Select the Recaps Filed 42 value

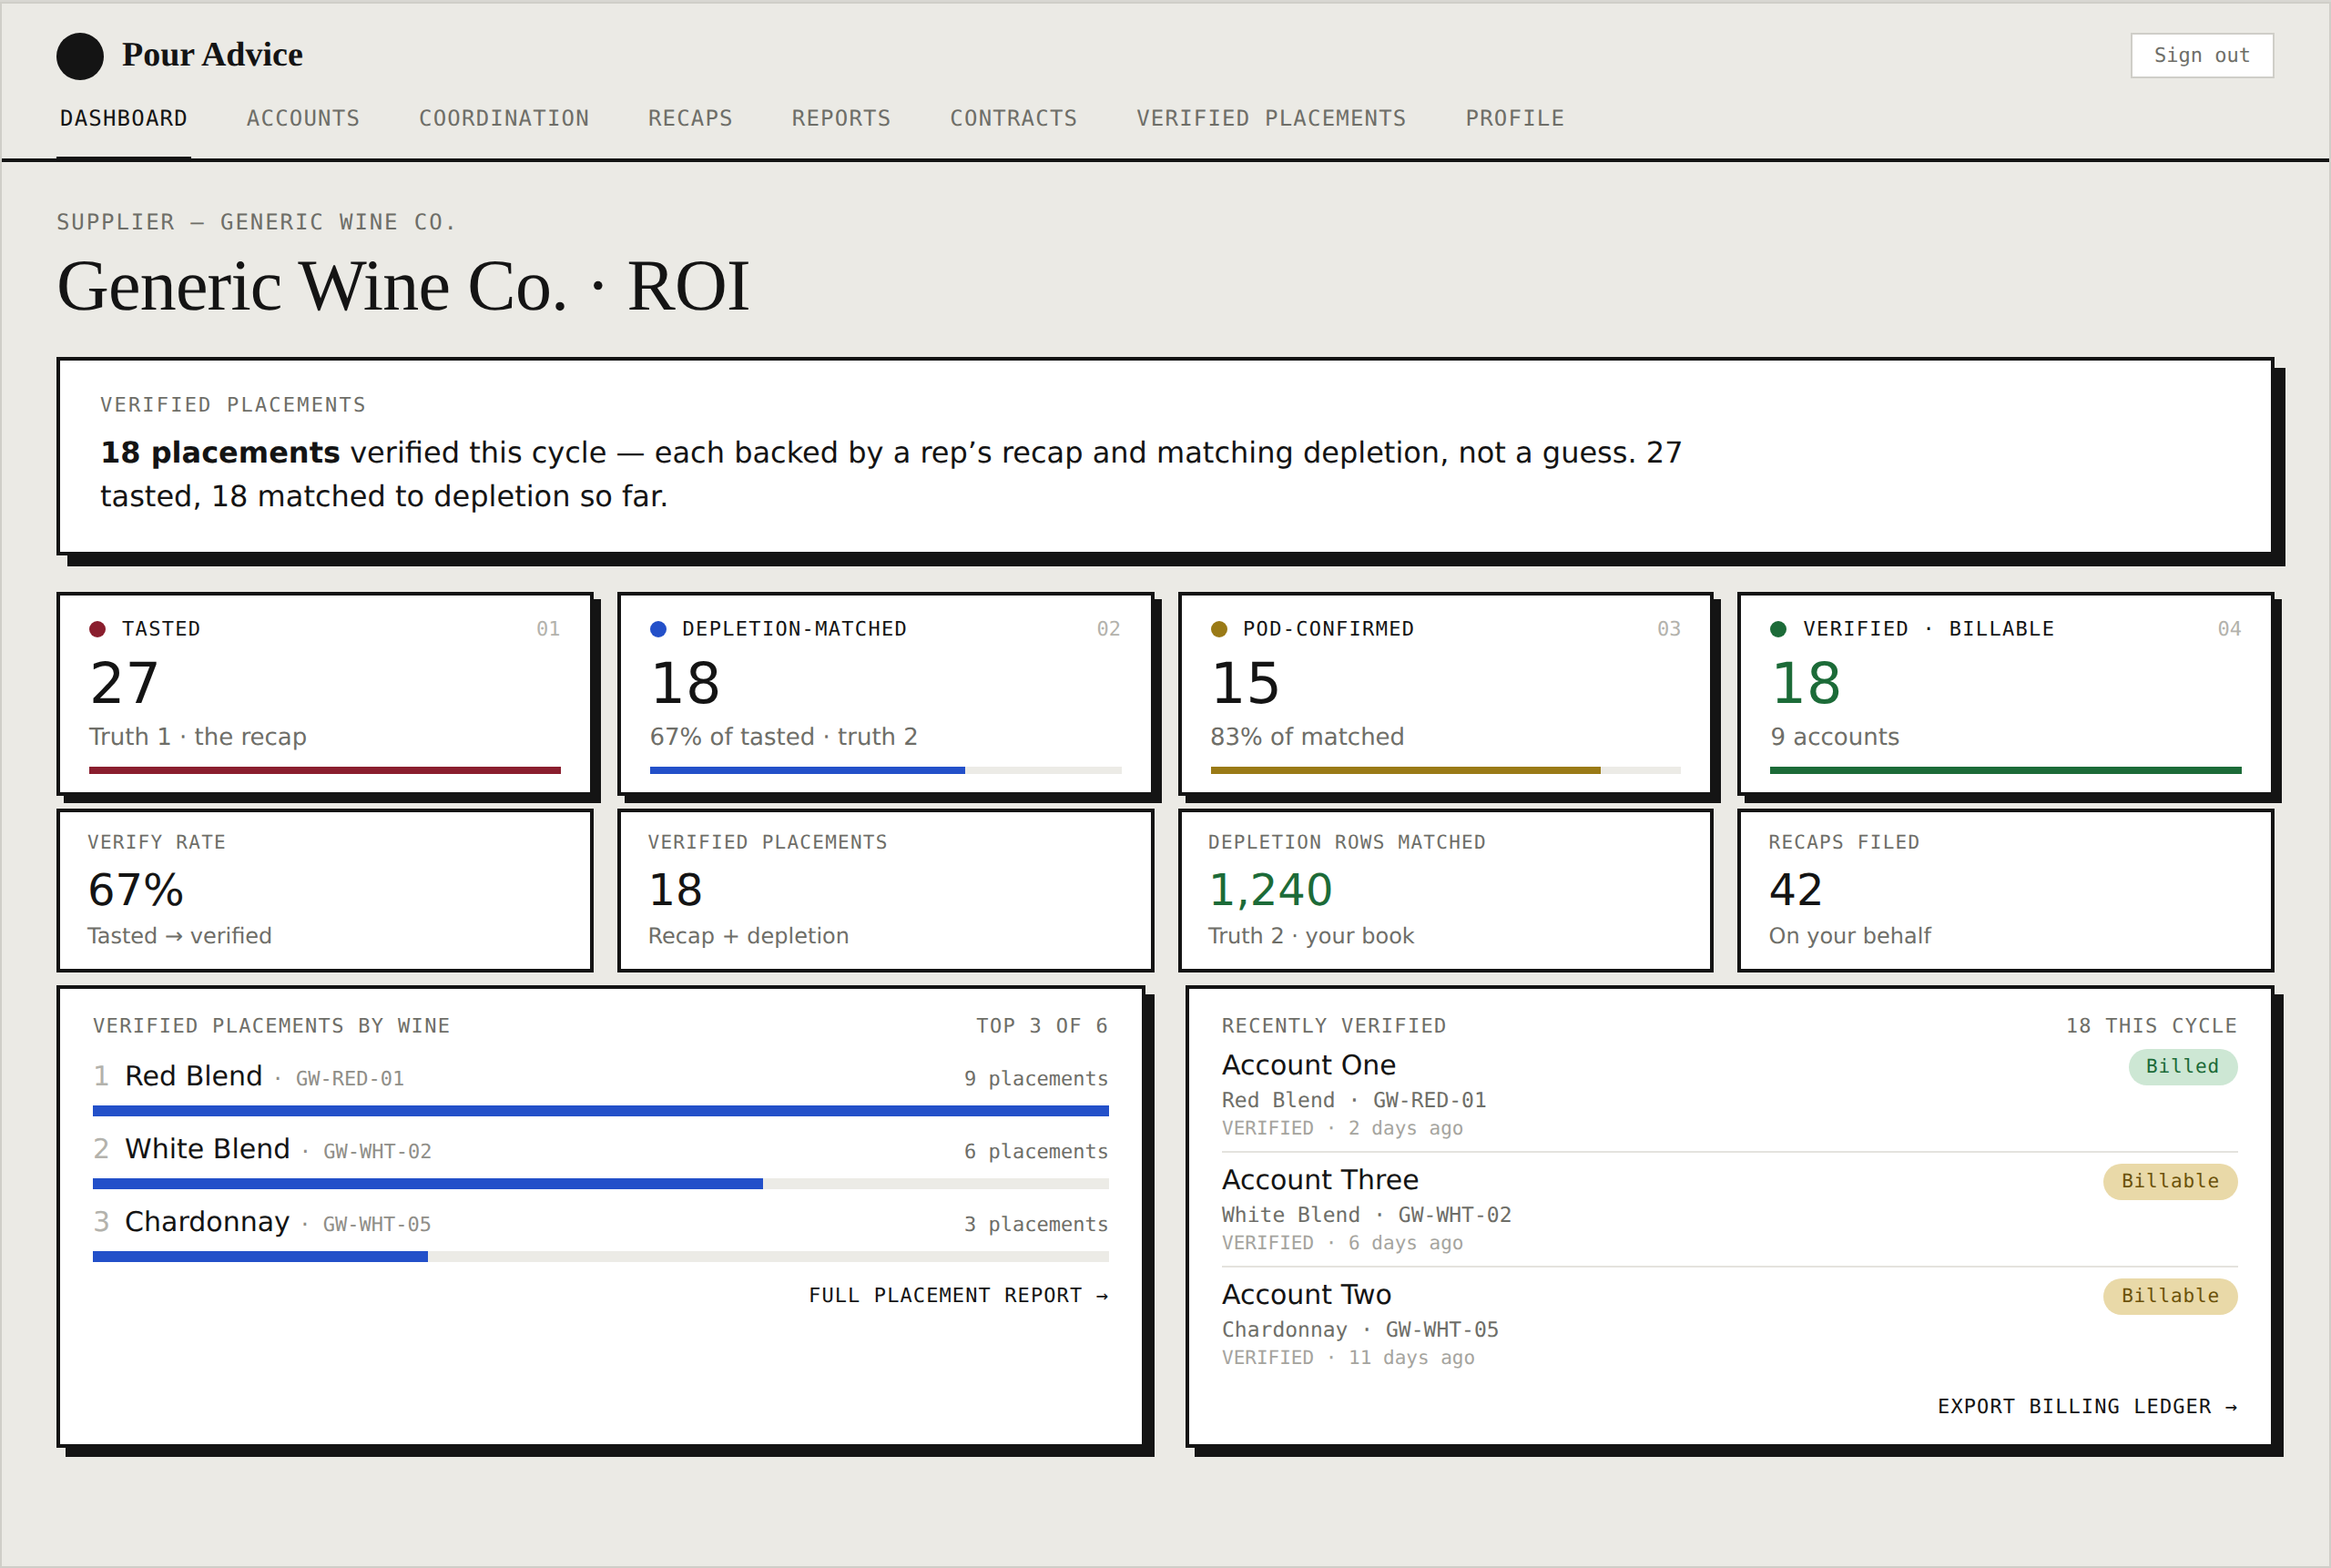pyautogui.click(x=1796, y=890)
